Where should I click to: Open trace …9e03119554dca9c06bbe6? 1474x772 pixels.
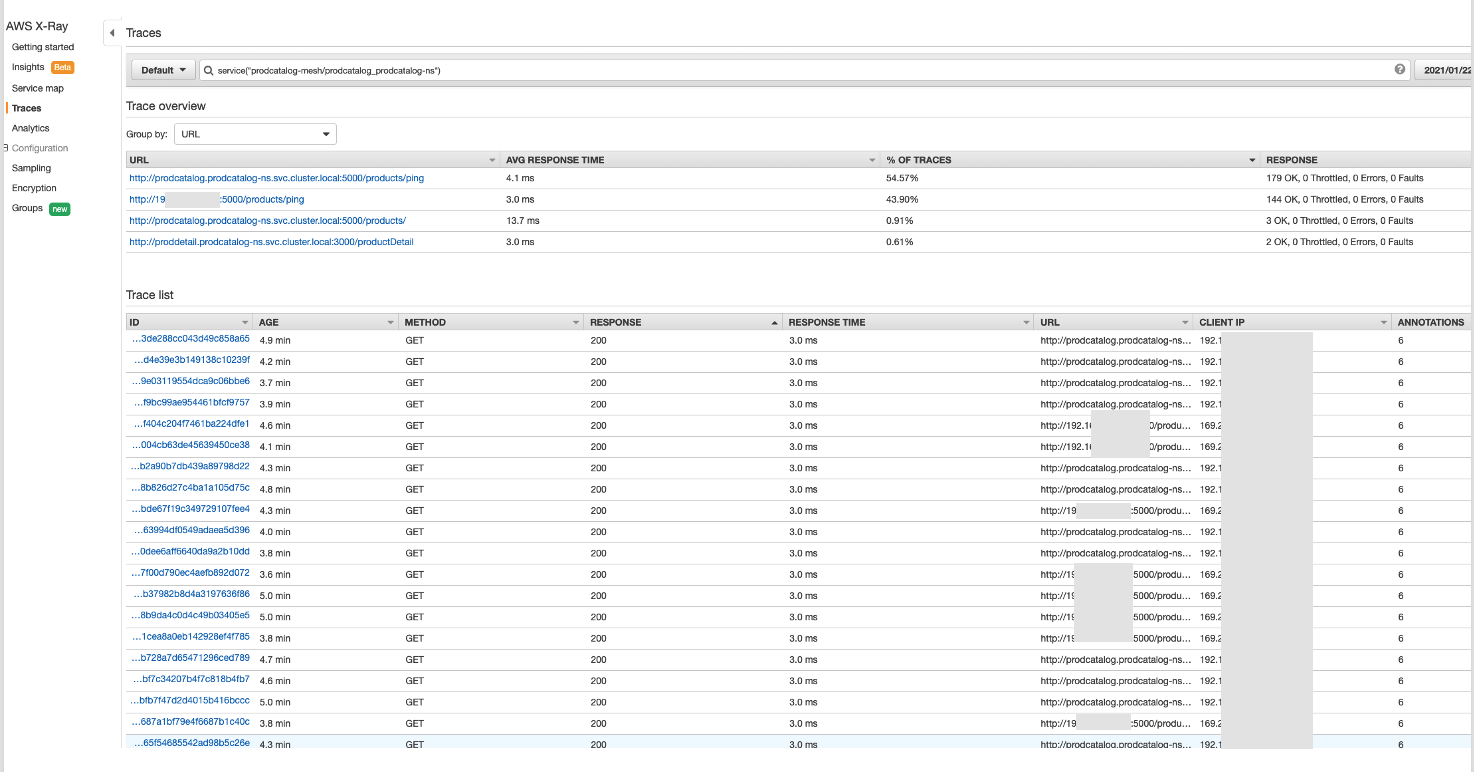(191, 381)
